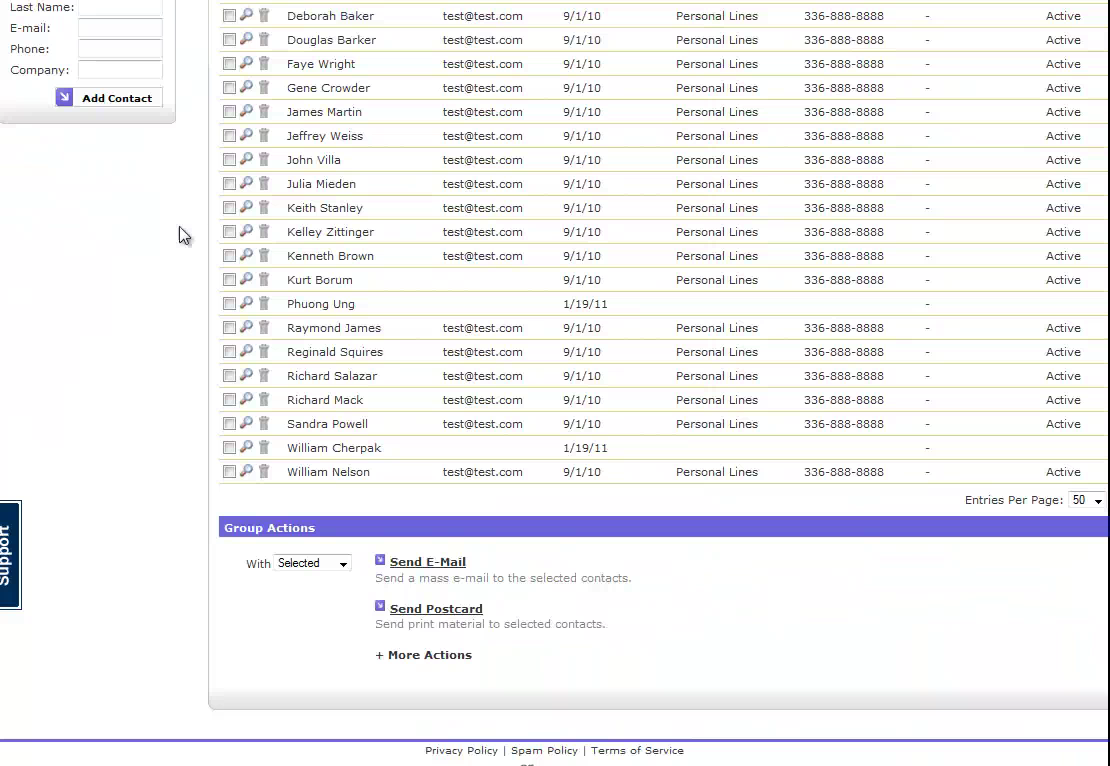1110x766 pixels.
Task: Open the Privacy Policy link
Action: pyautogui.click(x=461, y=750)
